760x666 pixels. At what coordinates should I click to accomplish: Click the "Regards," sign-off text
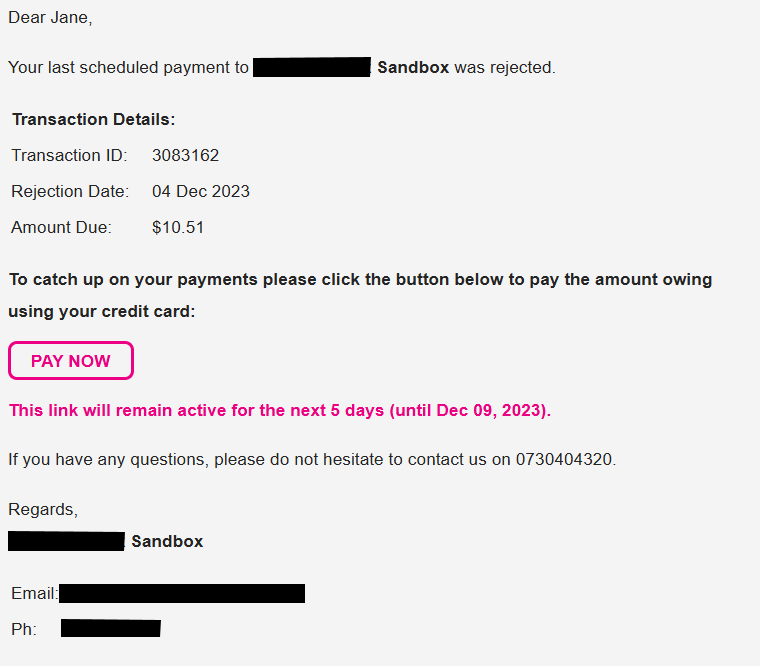click(43, 509)
